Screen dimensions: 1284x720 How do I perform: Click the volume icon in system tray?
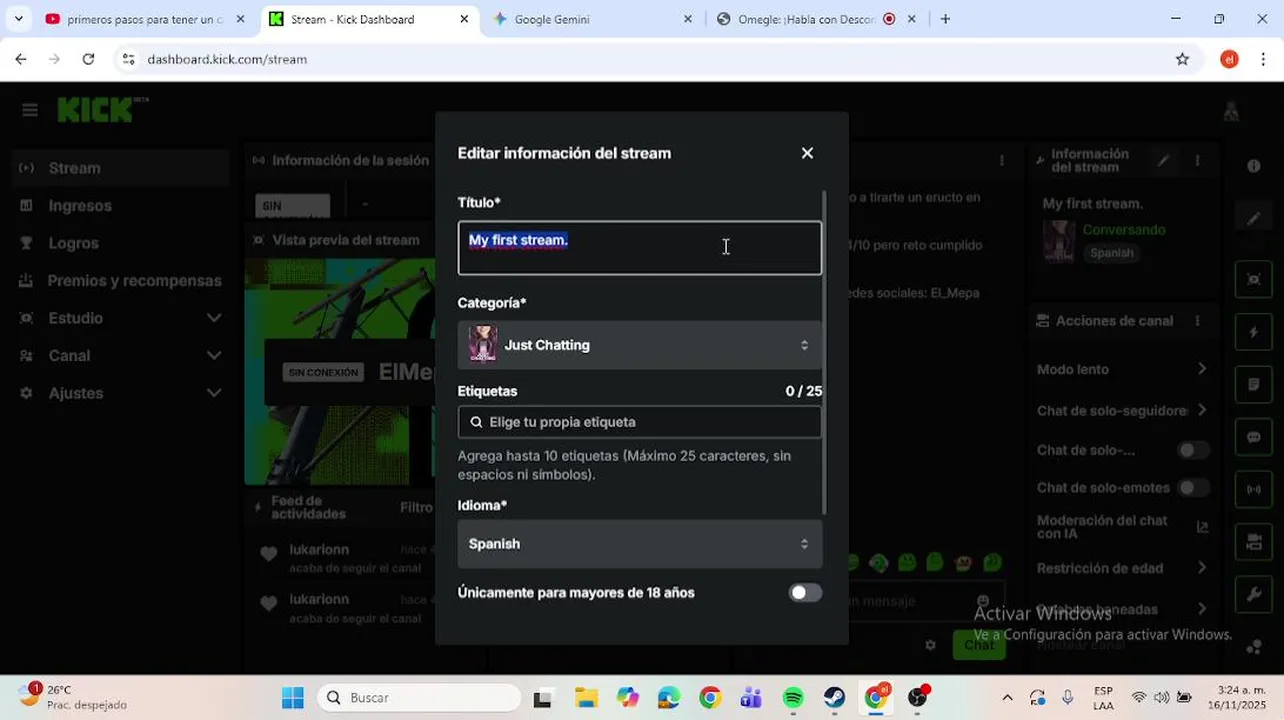point(1161,698)
